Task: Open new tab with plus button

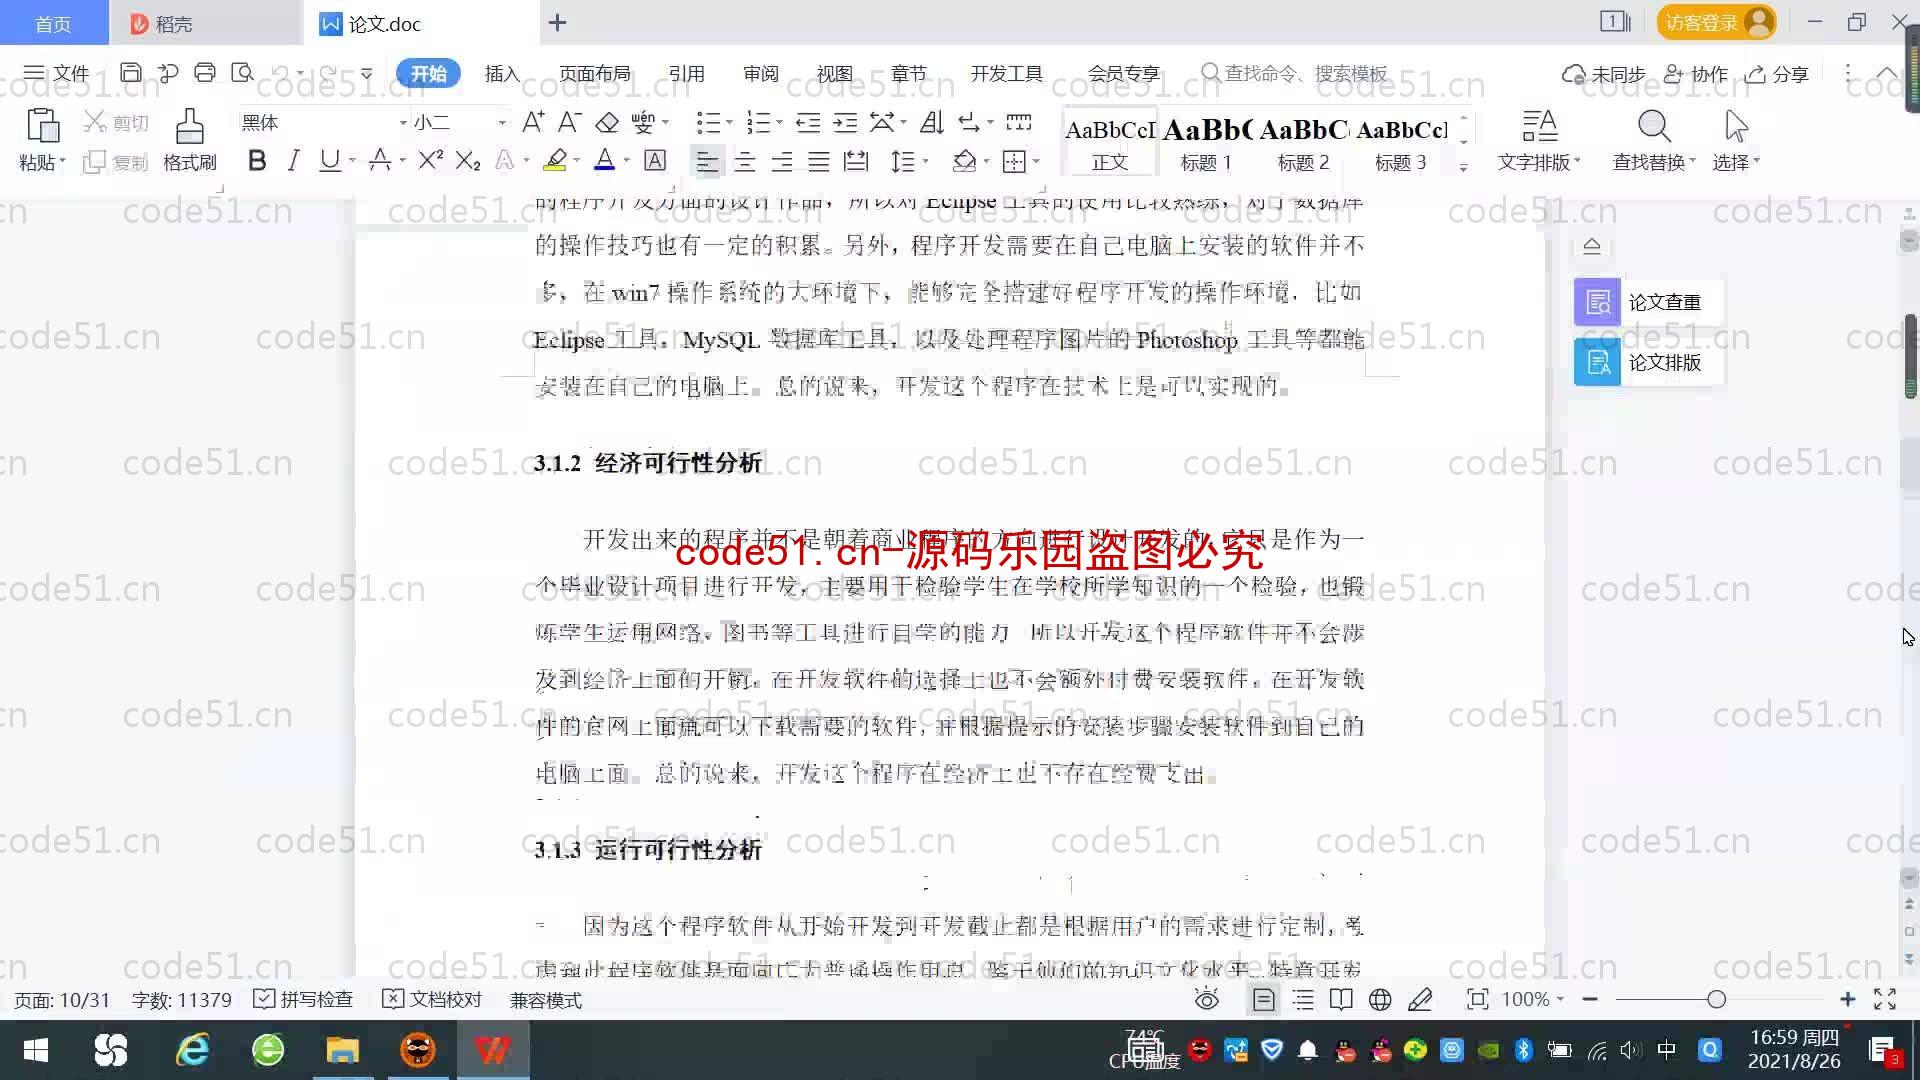Action: [x=558, y=22]
